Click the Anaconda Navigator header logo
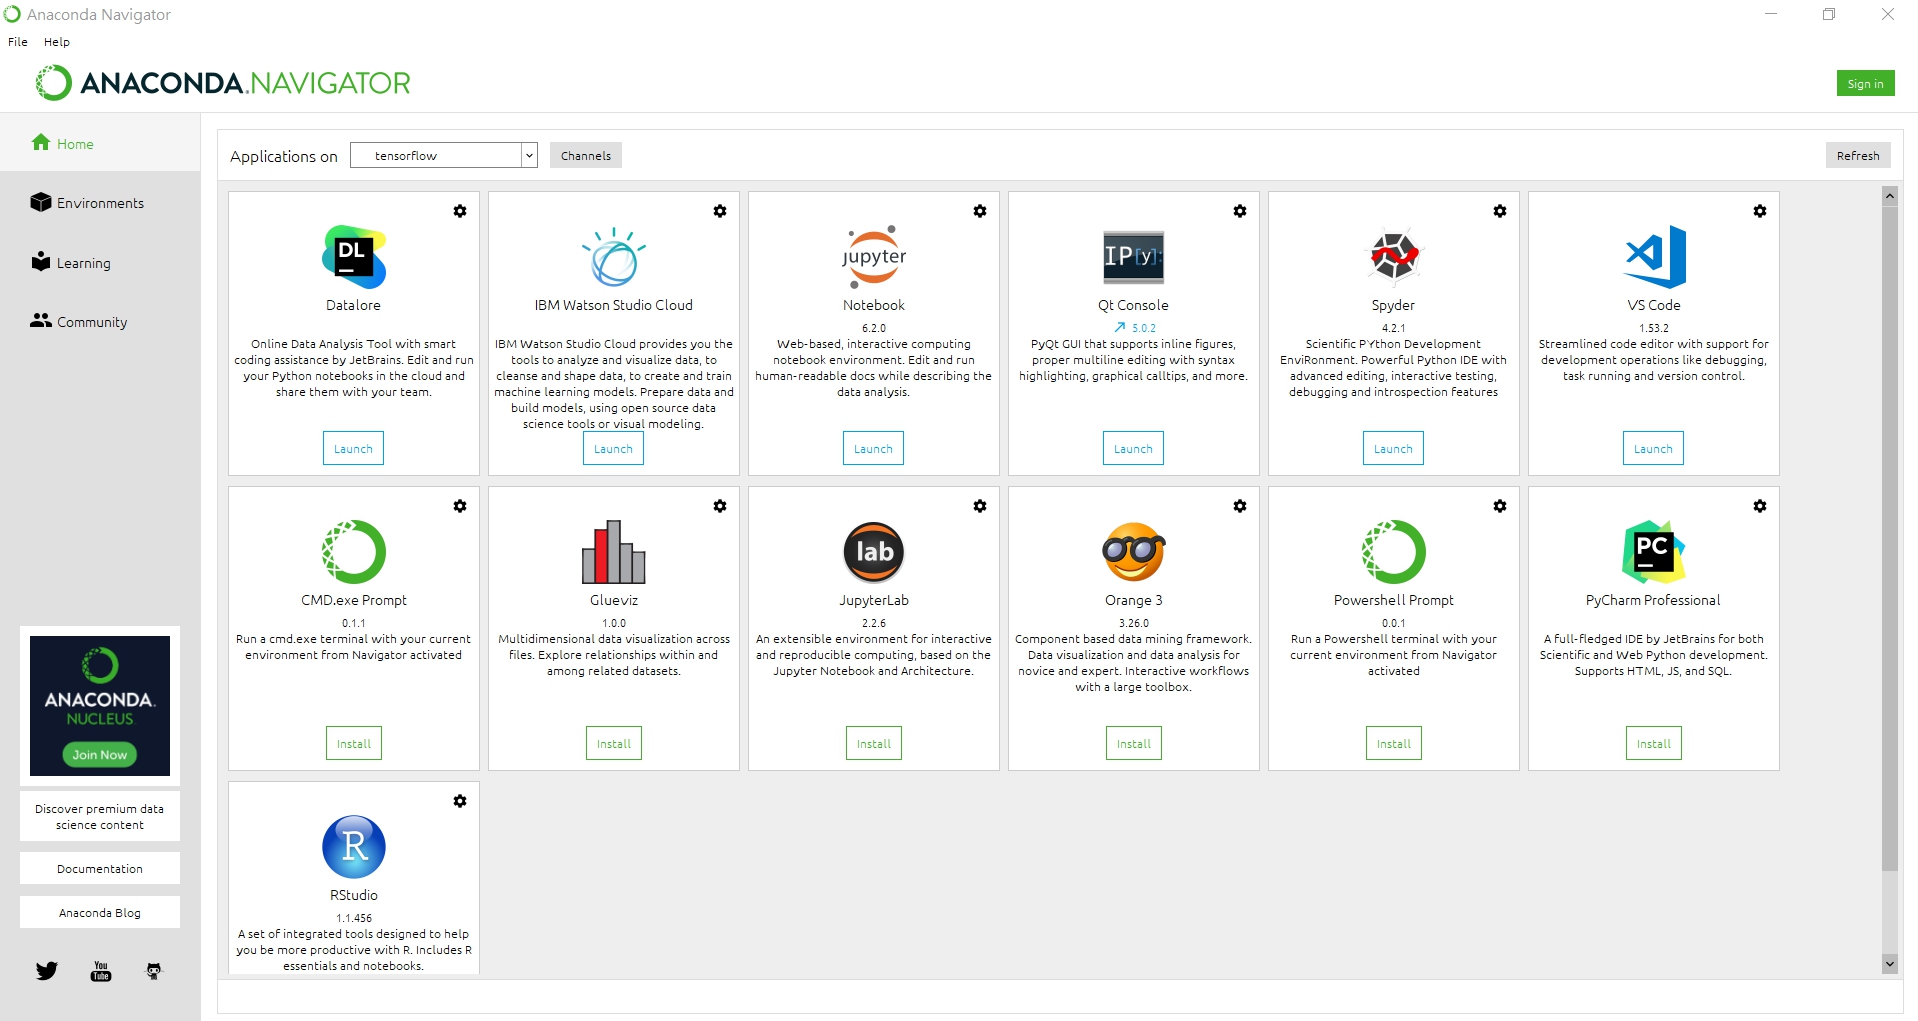Screen dimensions: 1918x1021 tap(223, 83)
